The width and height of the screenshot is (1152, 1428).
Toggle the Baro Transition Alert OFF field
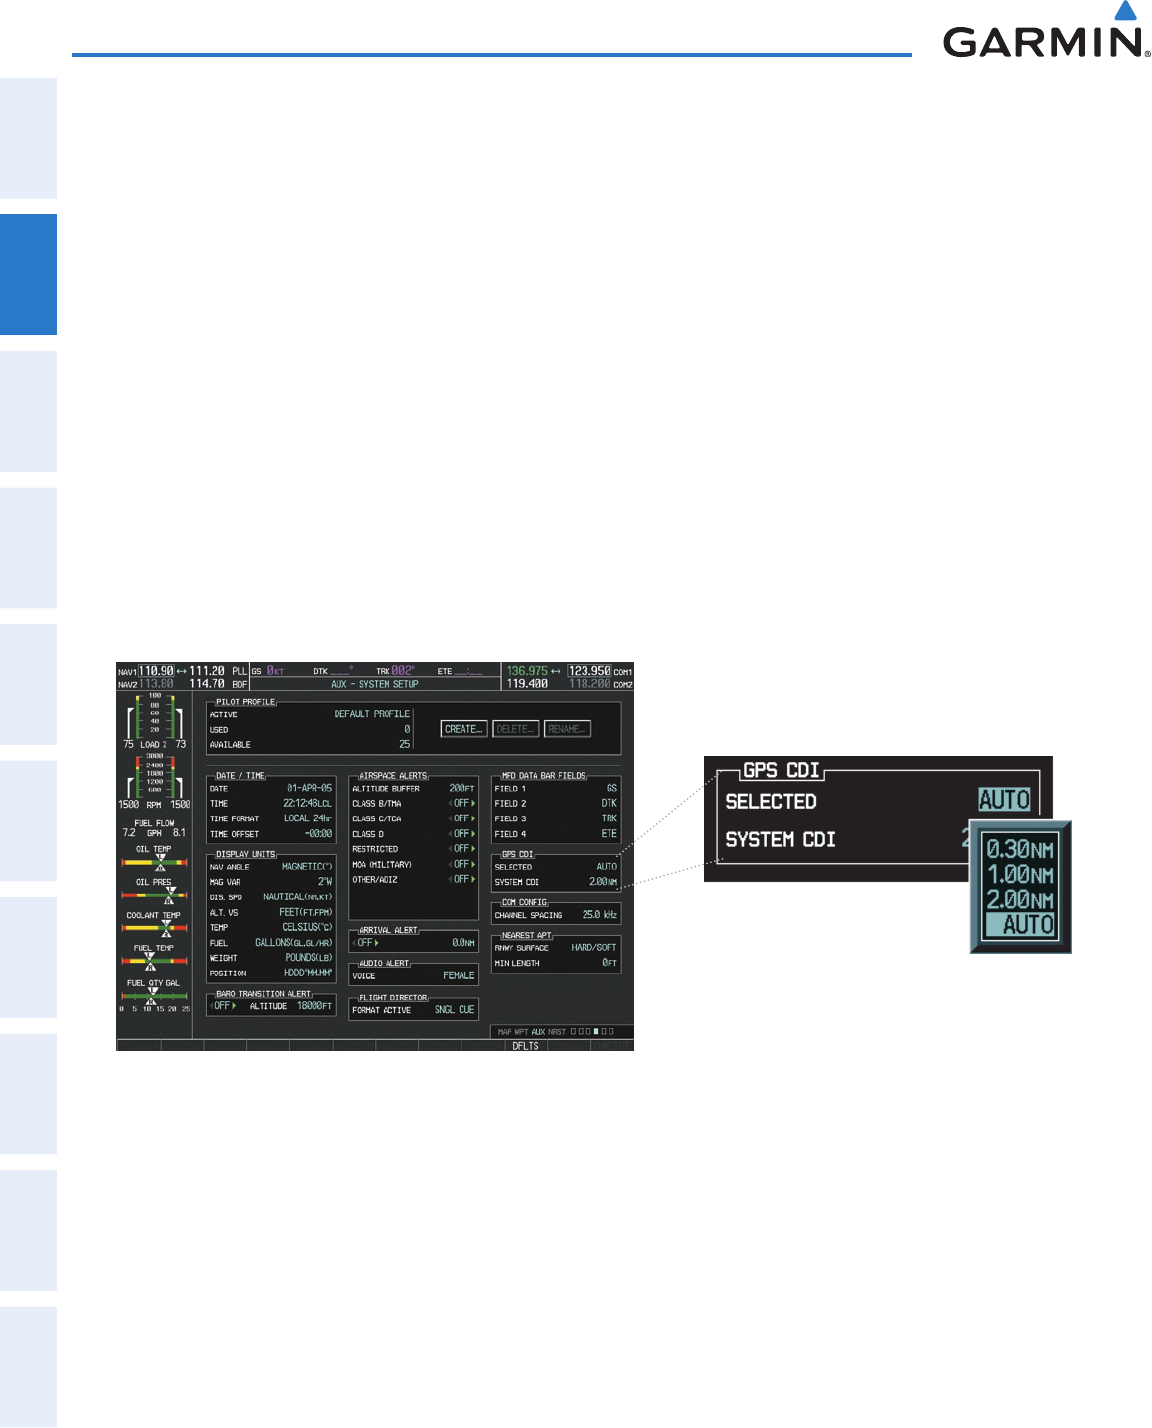(224, 1005)
